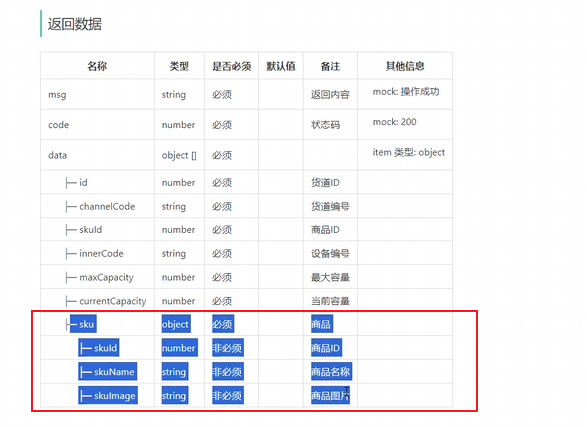Select the innerCode field name
Viewport: 587px width, 427px height.
[x=101, y=253]
